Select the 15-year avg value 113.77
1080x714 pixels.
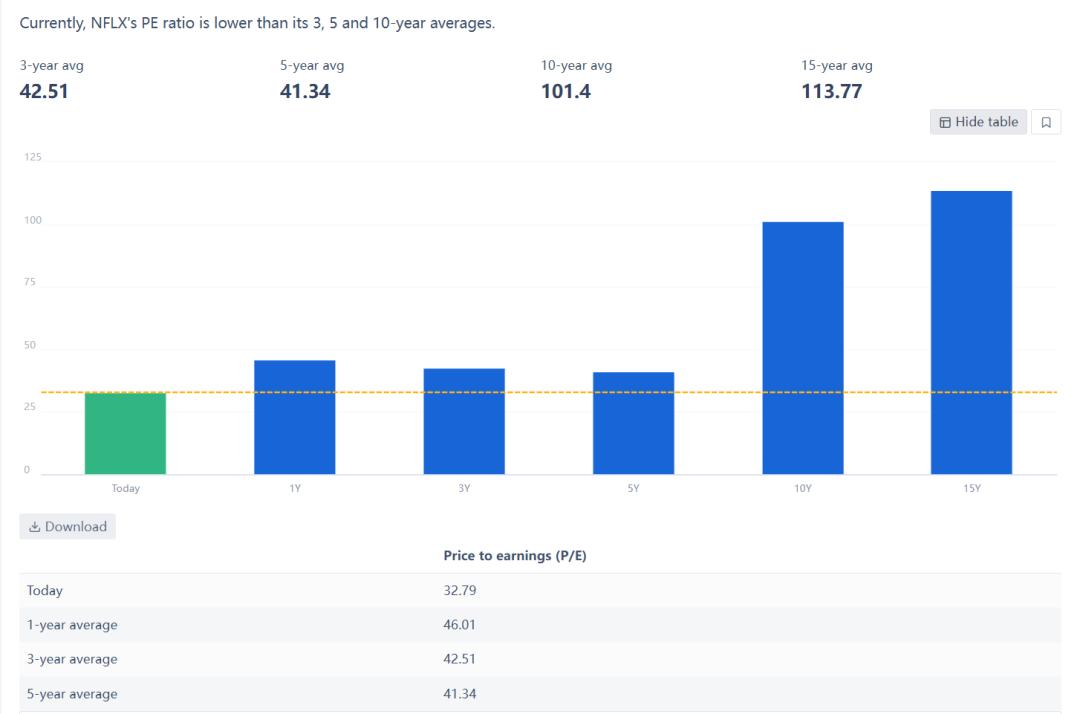[831, 92]
